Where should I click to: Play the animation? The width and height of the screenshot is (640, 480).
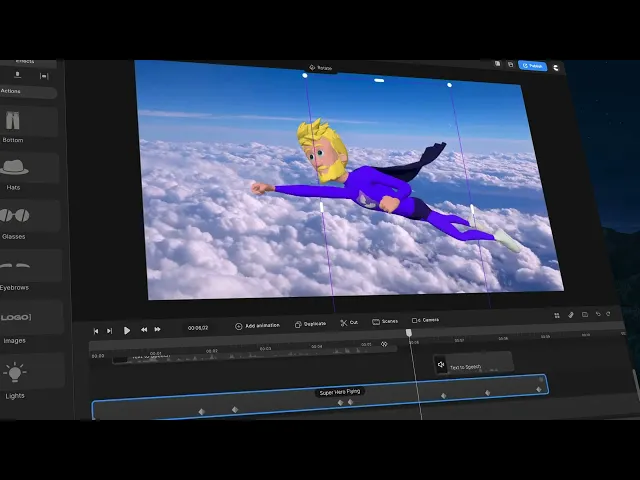coord(127,330)
